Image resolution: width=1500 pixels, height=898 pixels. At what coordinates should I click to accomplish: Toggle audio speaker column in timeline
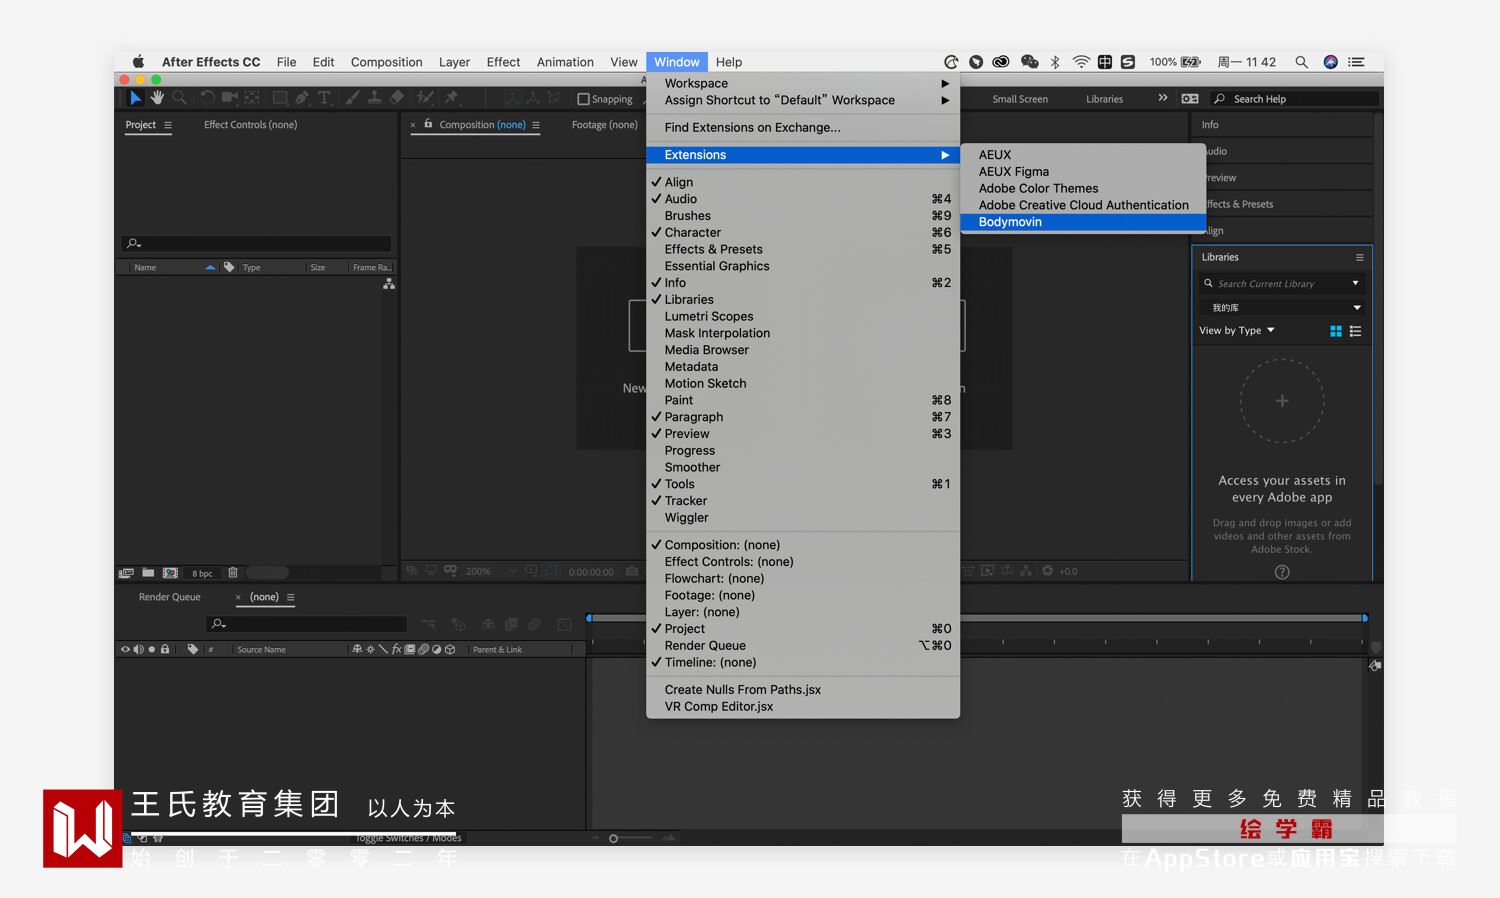pyautogui.click(x=138, y=649)
